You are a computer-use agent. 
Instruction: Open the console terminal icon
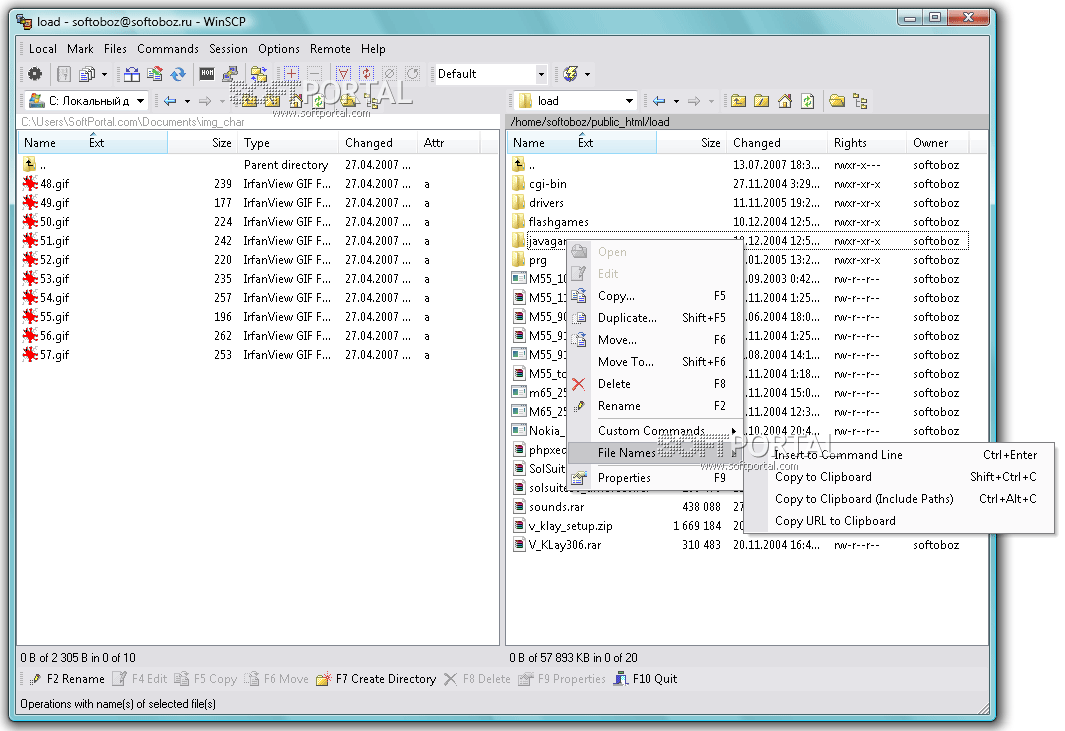(x=207, y=73)
